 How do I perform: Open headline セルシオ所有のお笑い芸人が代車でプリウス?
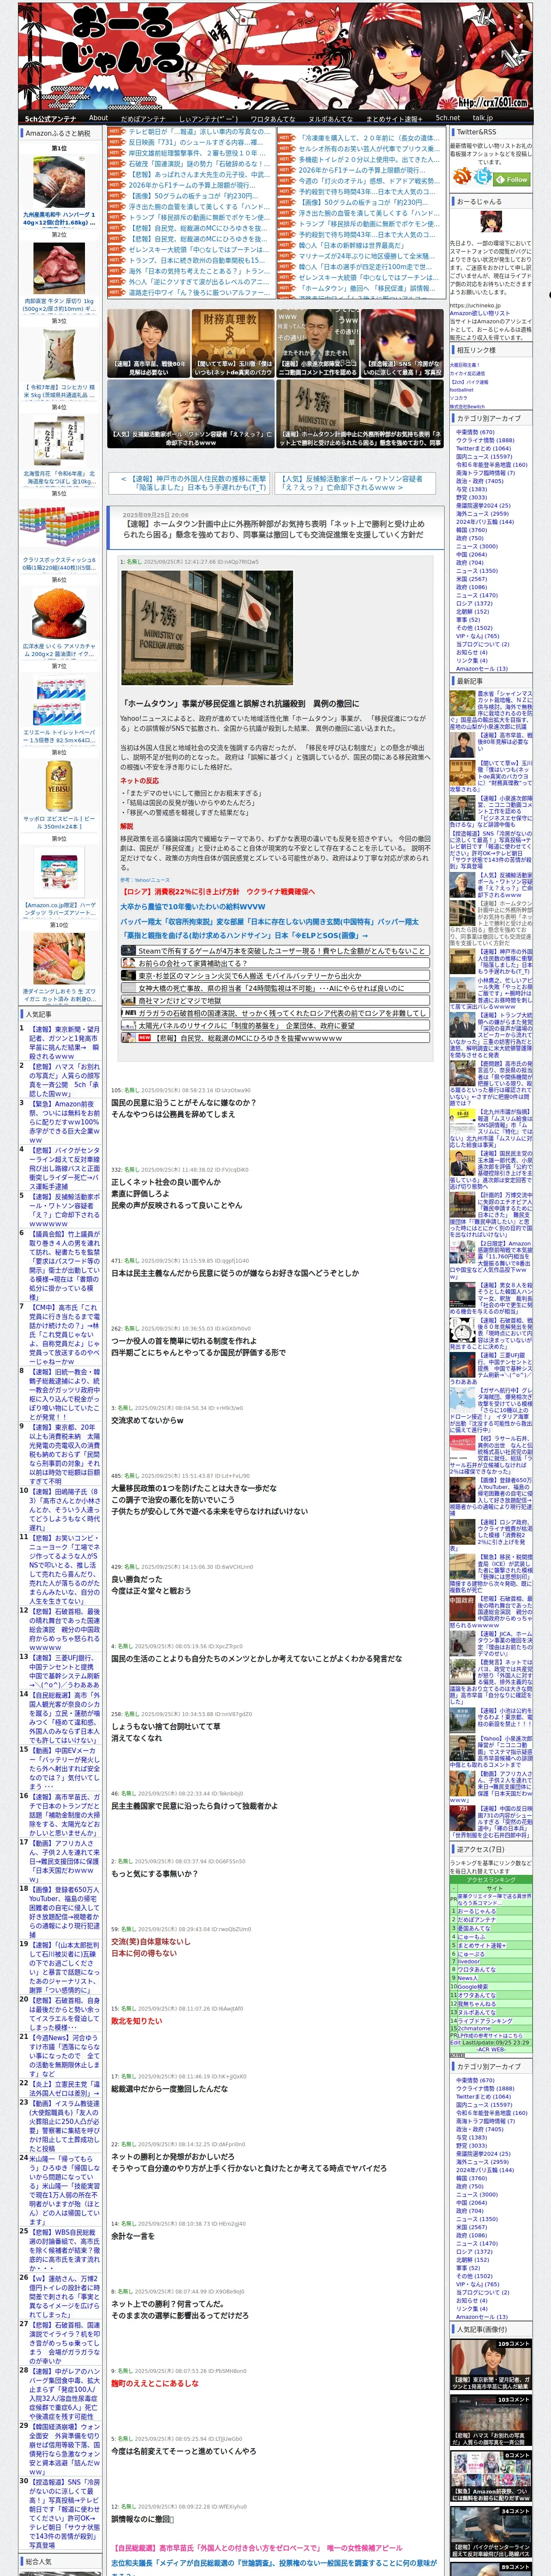point(368,149)
